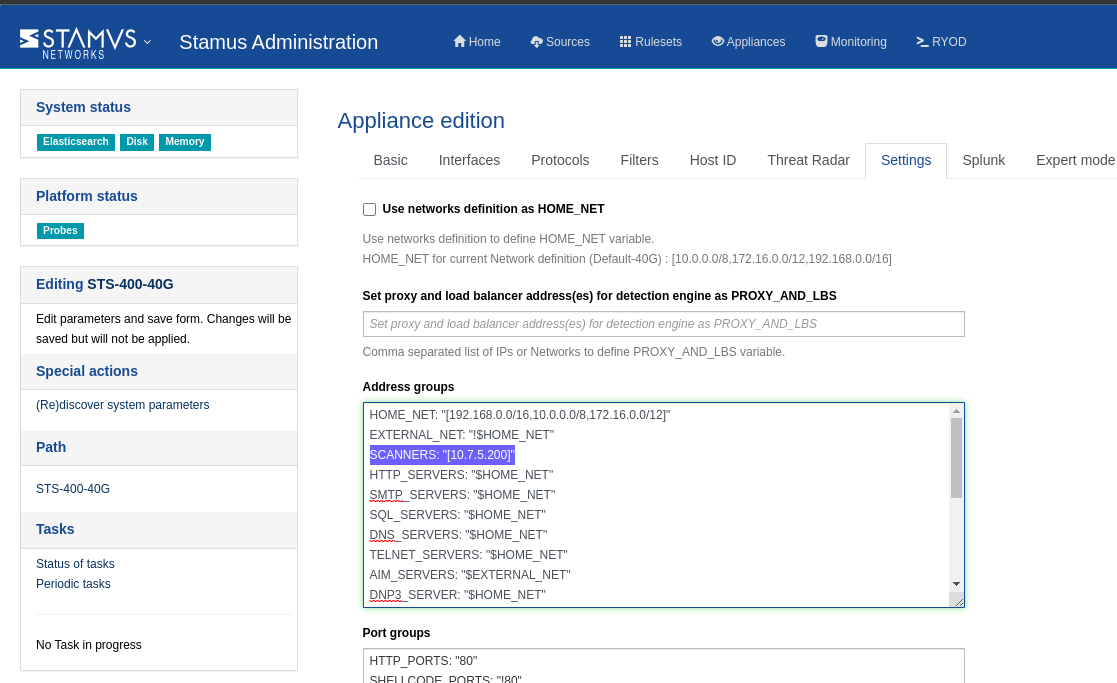
Task: Click the HOME_NET line in Address groups
Action: coord(519,415)
